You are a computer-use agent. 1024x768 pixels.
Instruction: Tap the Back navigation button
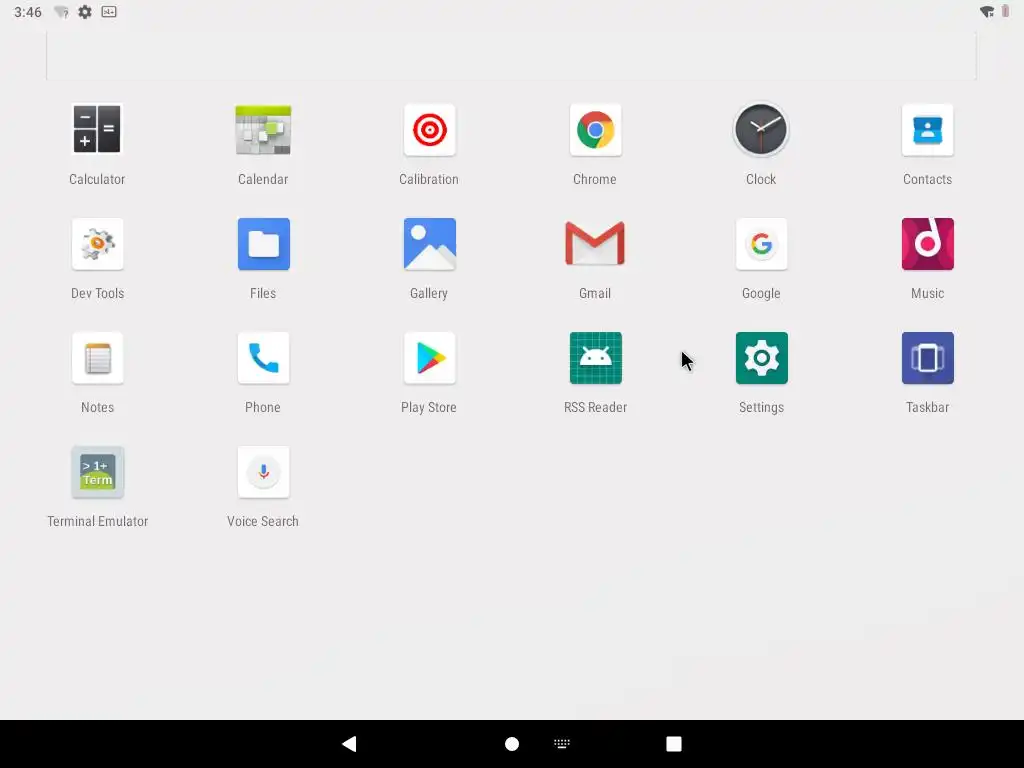click(x=349, y=743)
